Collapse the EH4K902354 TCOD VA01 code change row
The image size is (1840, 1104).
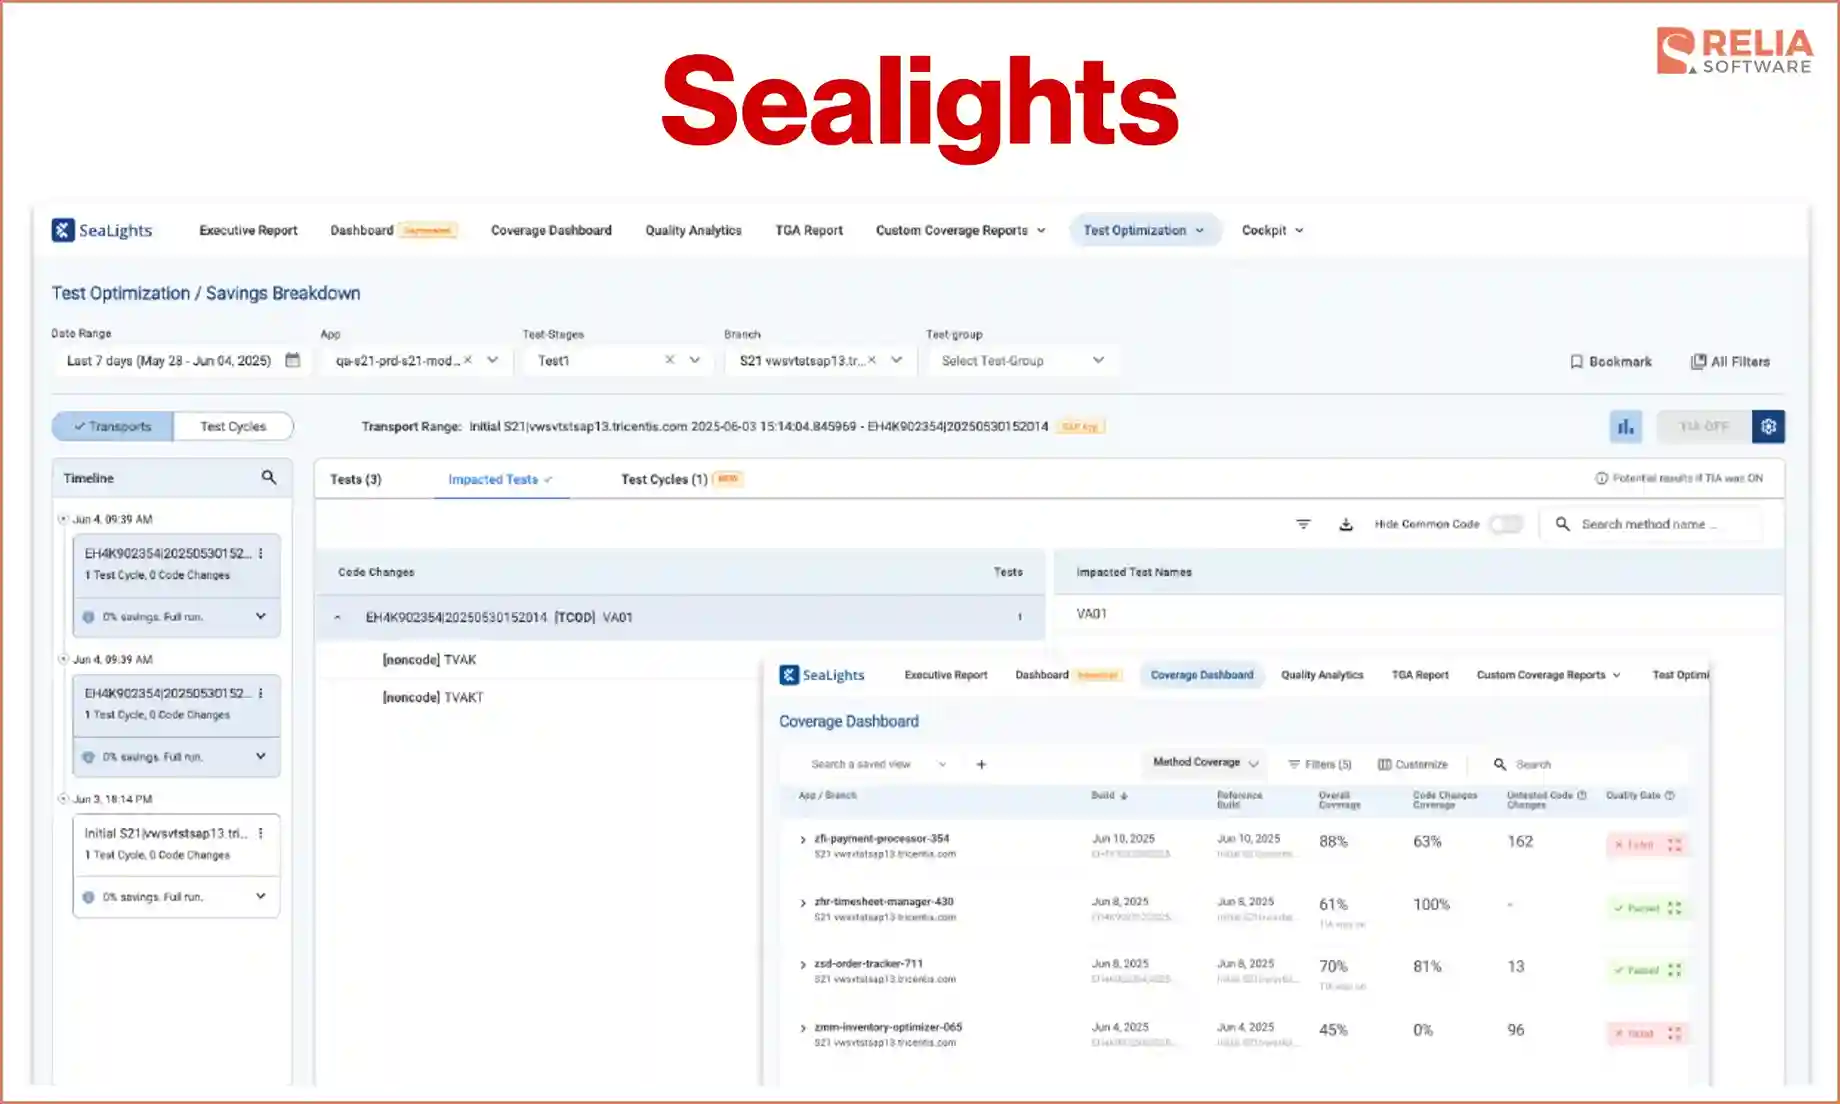[x=337, y=617]
